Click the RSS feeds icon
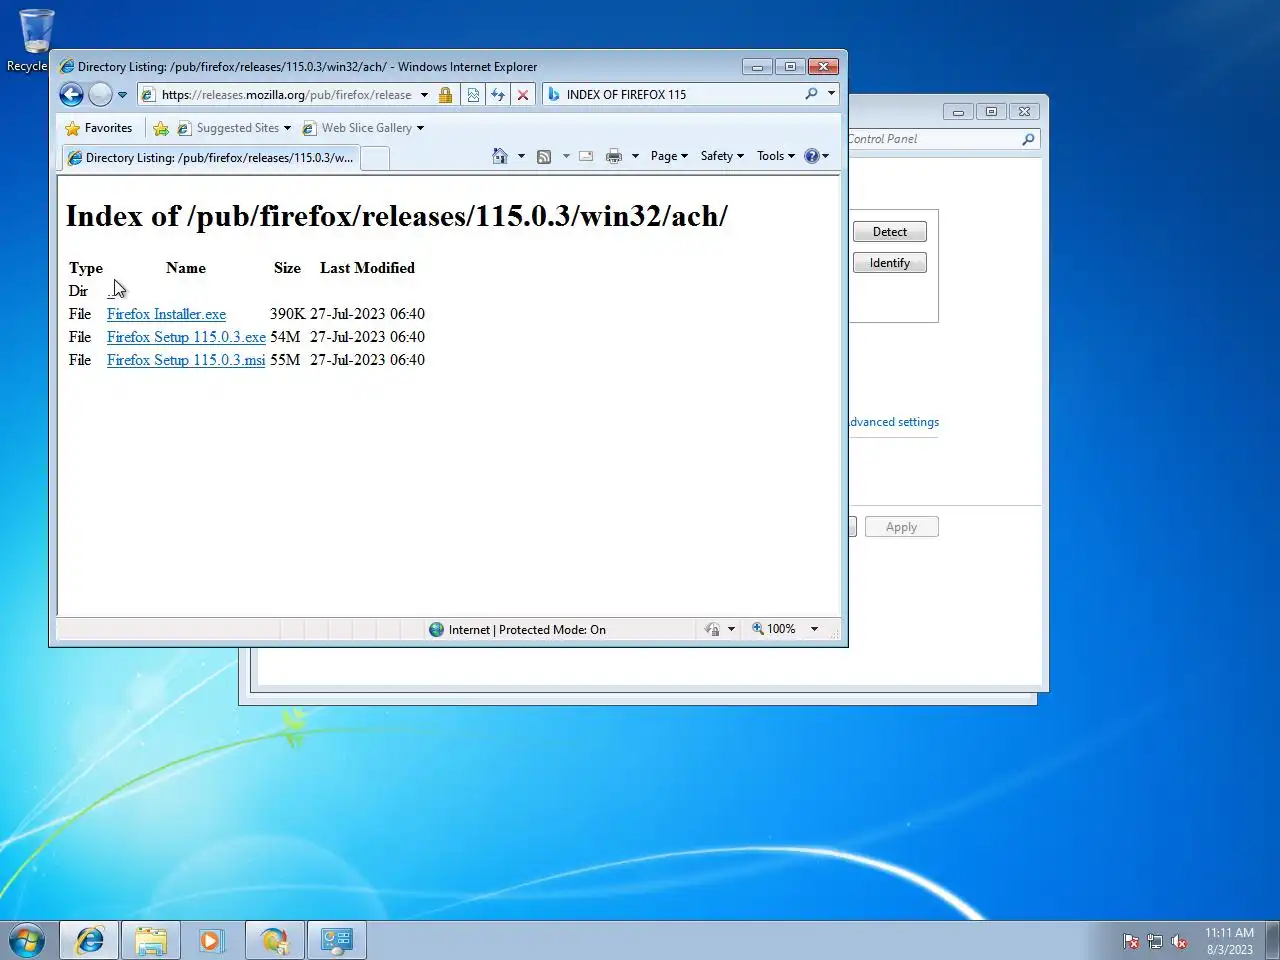 click(x=544, y=156)
